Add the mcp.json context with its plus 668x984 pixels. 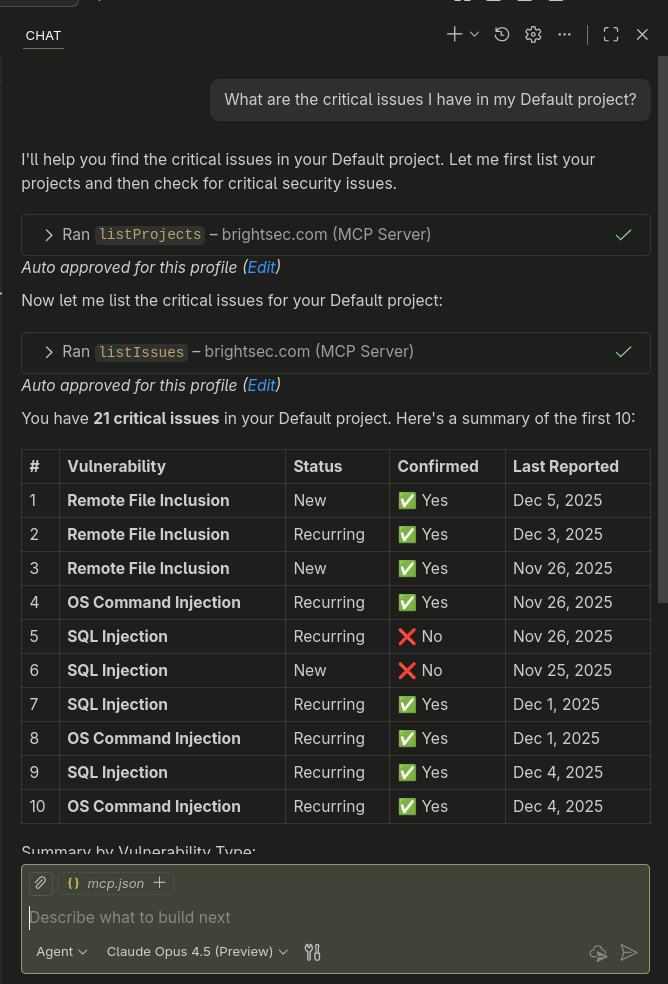[160, 883]
